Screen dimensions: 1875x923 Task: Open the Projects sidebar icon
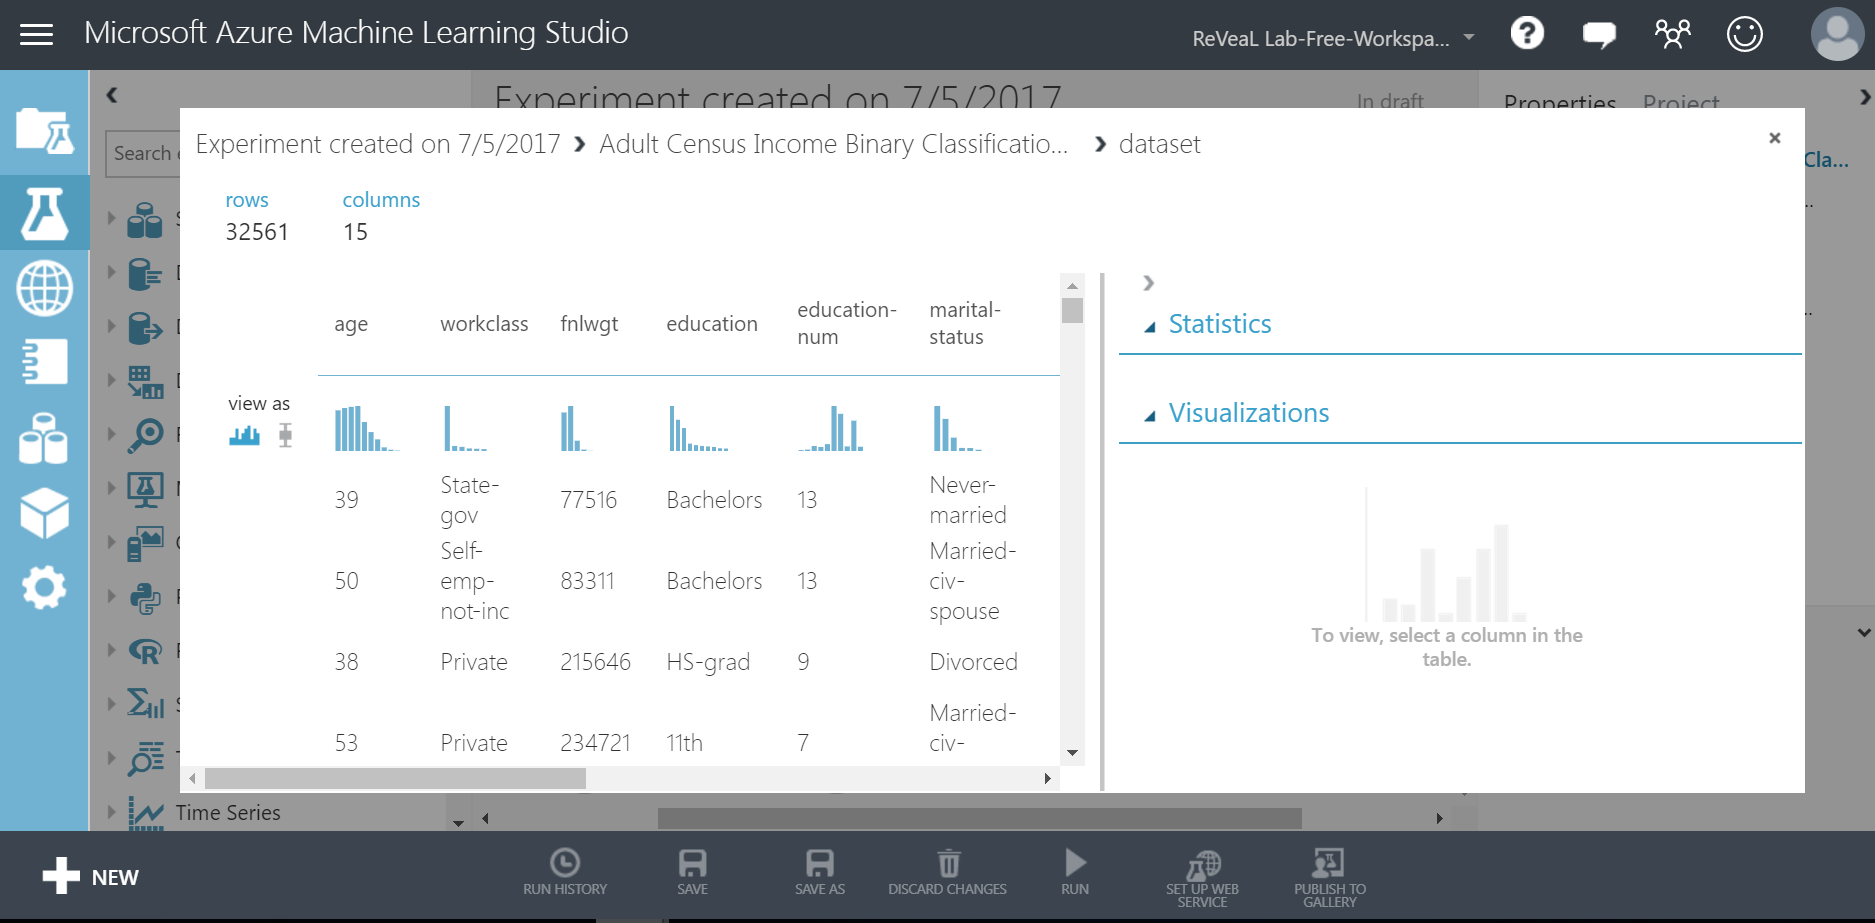(x=44, y=130)
